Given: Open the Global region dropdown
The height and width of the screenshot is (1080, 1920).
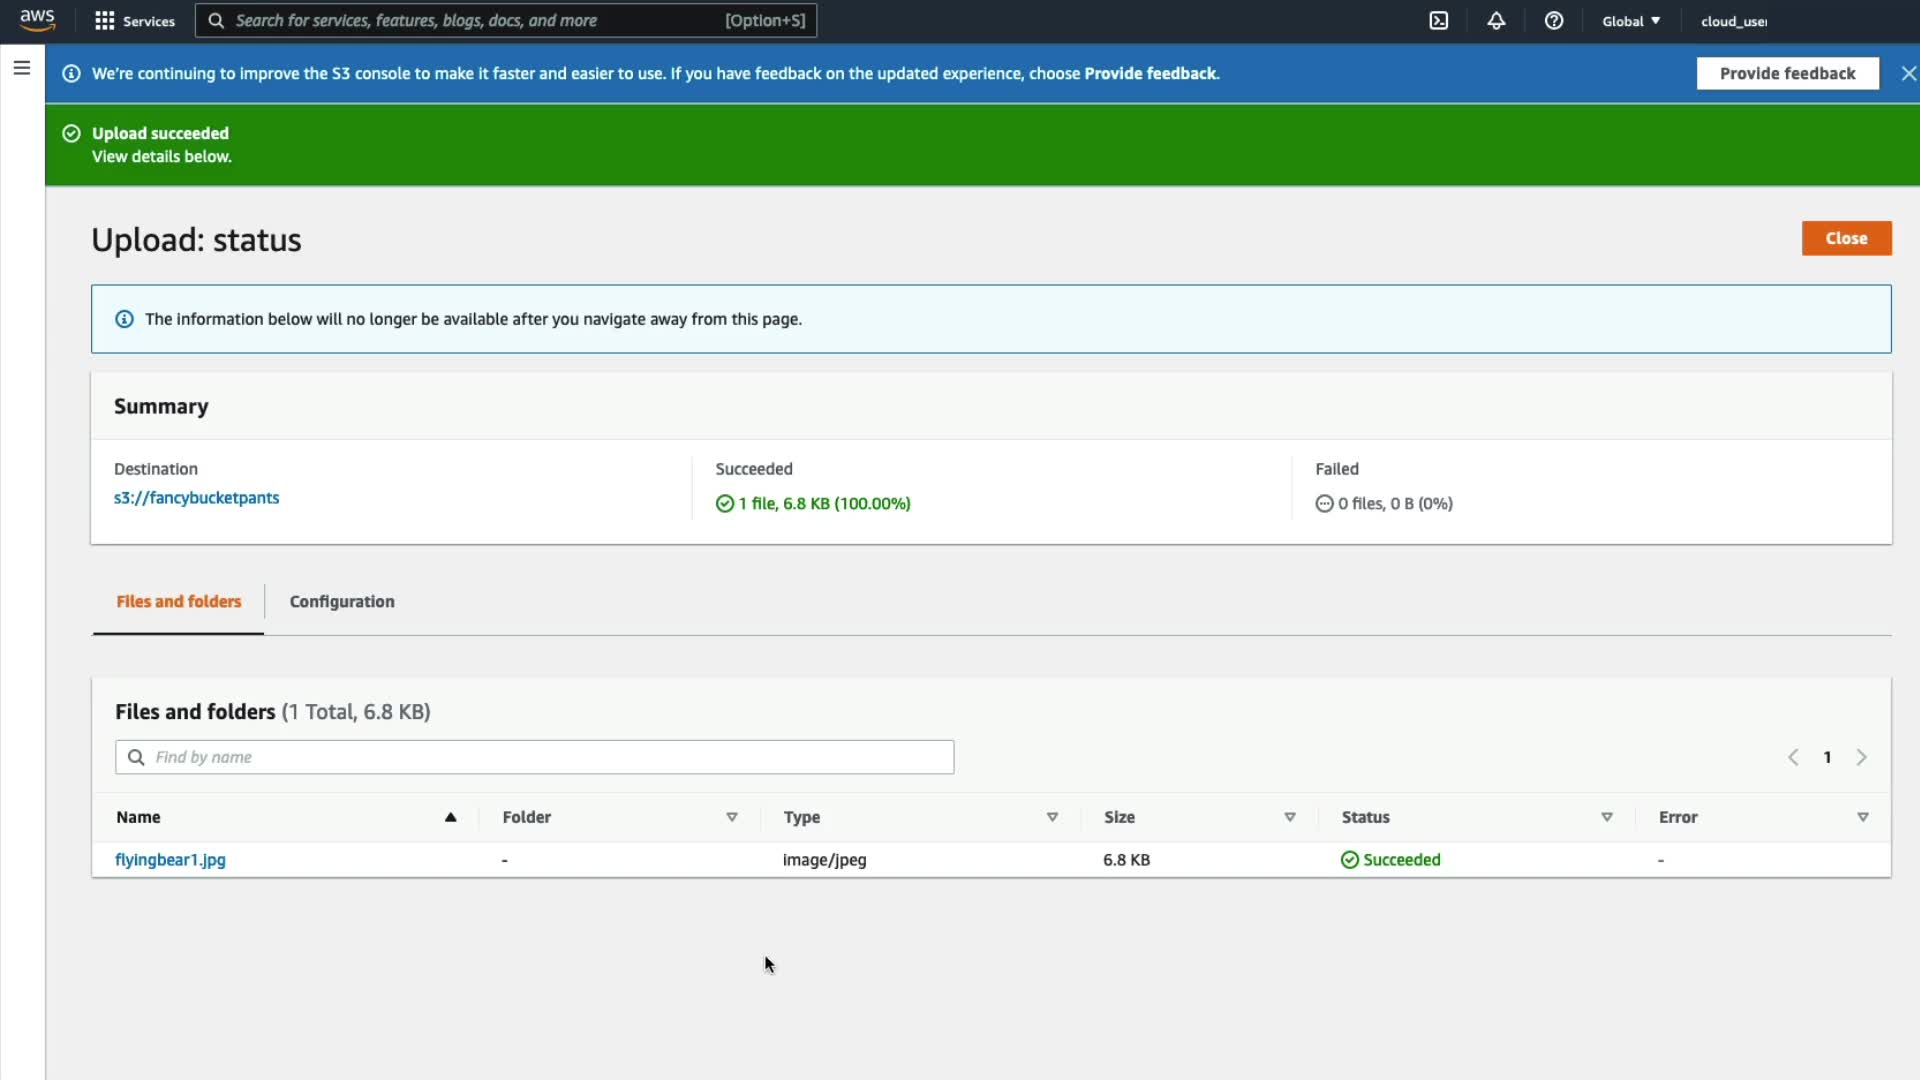Looking at the screenshot, I should 1631,21.
